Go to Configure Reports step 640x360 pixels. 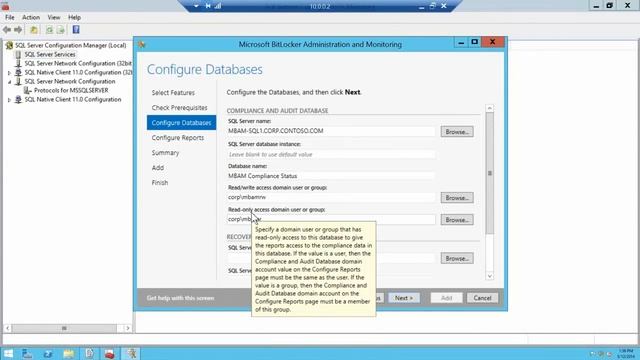point(178,138)
